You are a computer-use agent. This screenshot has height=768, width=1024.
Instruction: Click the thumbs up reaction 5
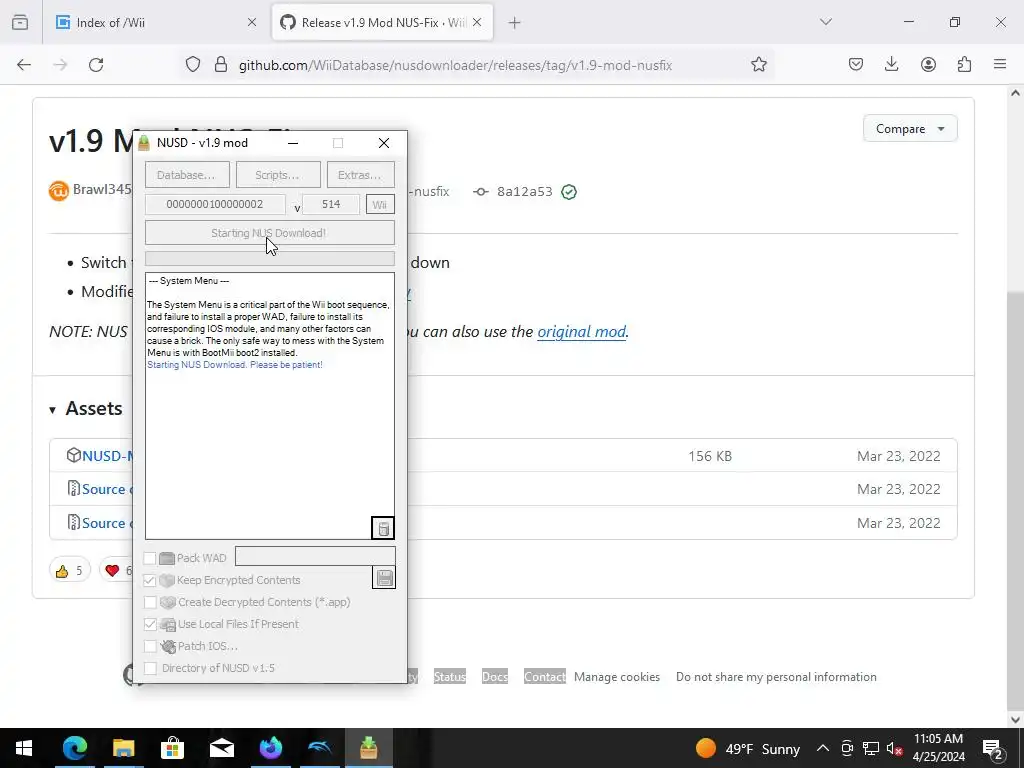[69, 571]
